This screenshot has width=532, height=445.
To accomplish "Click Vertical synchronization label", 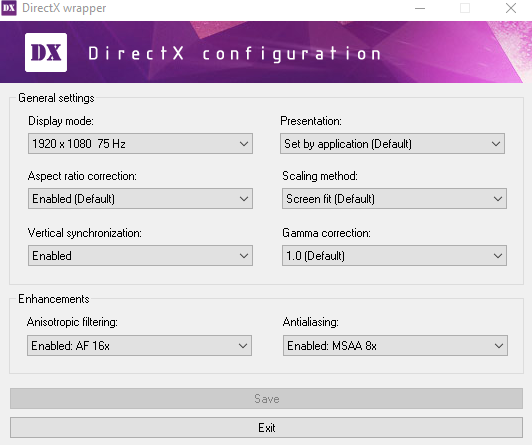I will point(84,233).
